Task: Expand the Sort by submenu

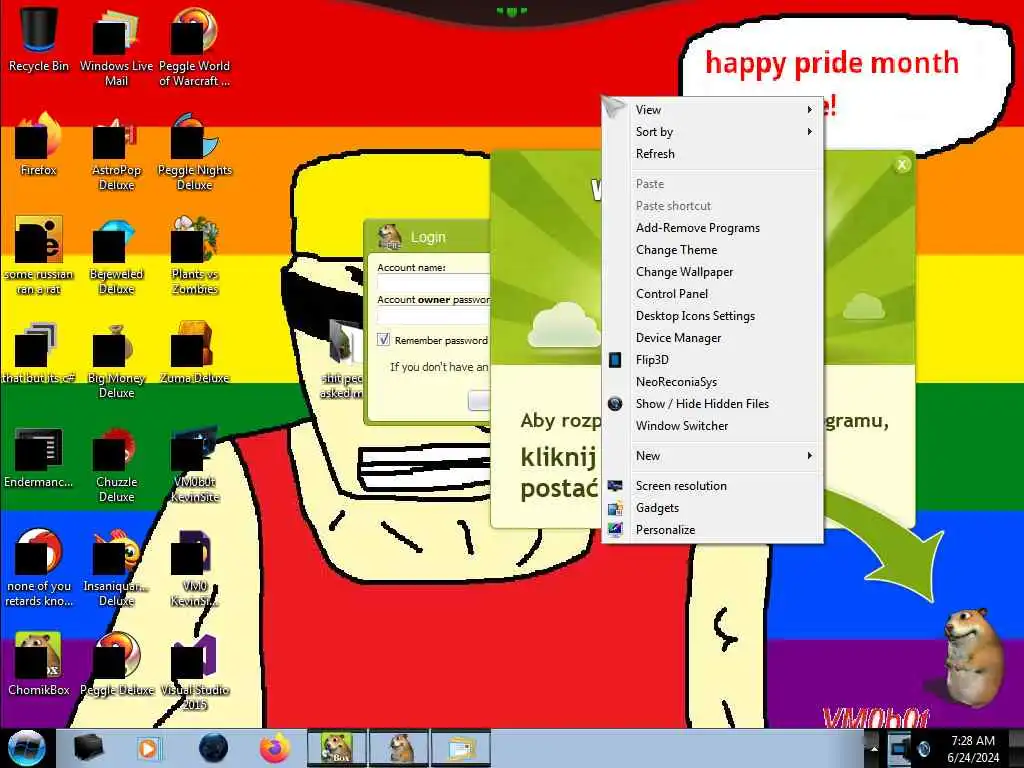Action: tap(712, 132)
